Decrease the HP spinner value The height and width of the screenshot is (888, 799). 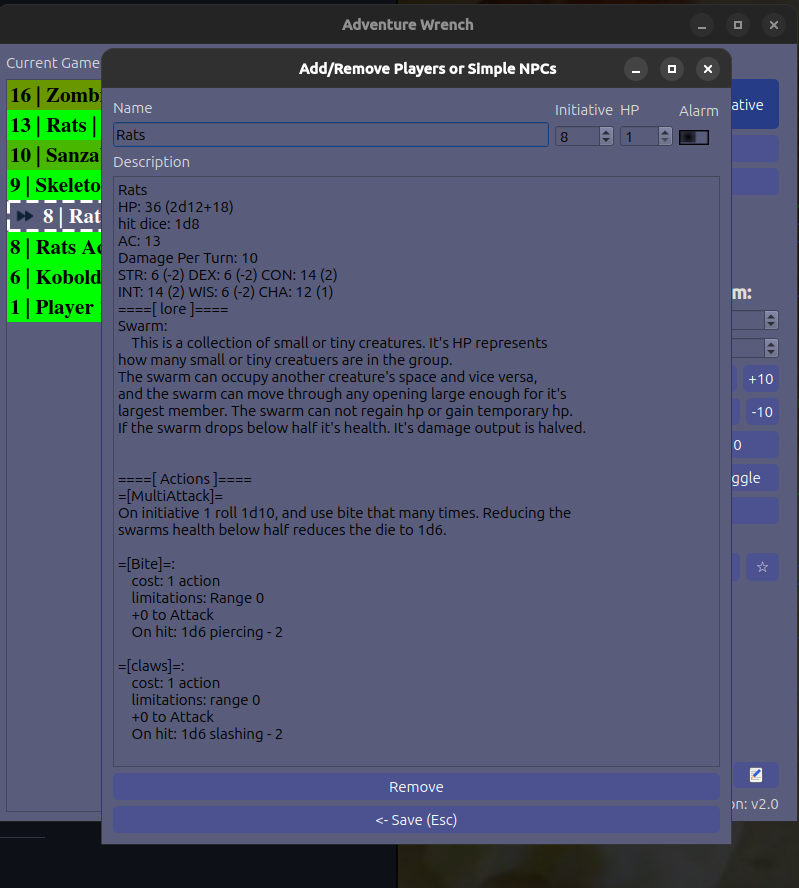click(x=664, y=141)
